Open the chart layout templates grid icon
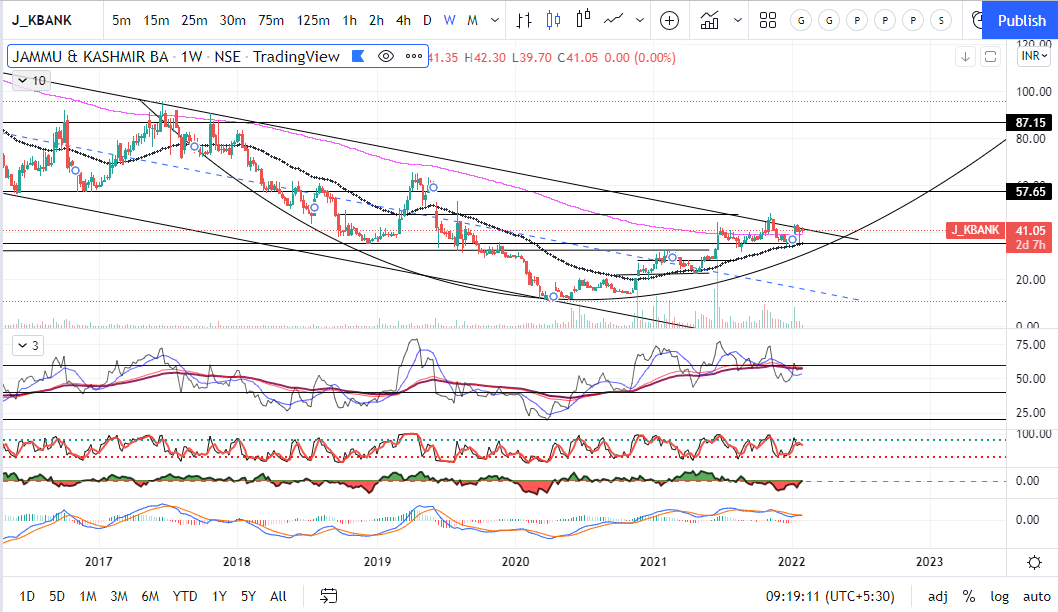 [x=768, y=20]
